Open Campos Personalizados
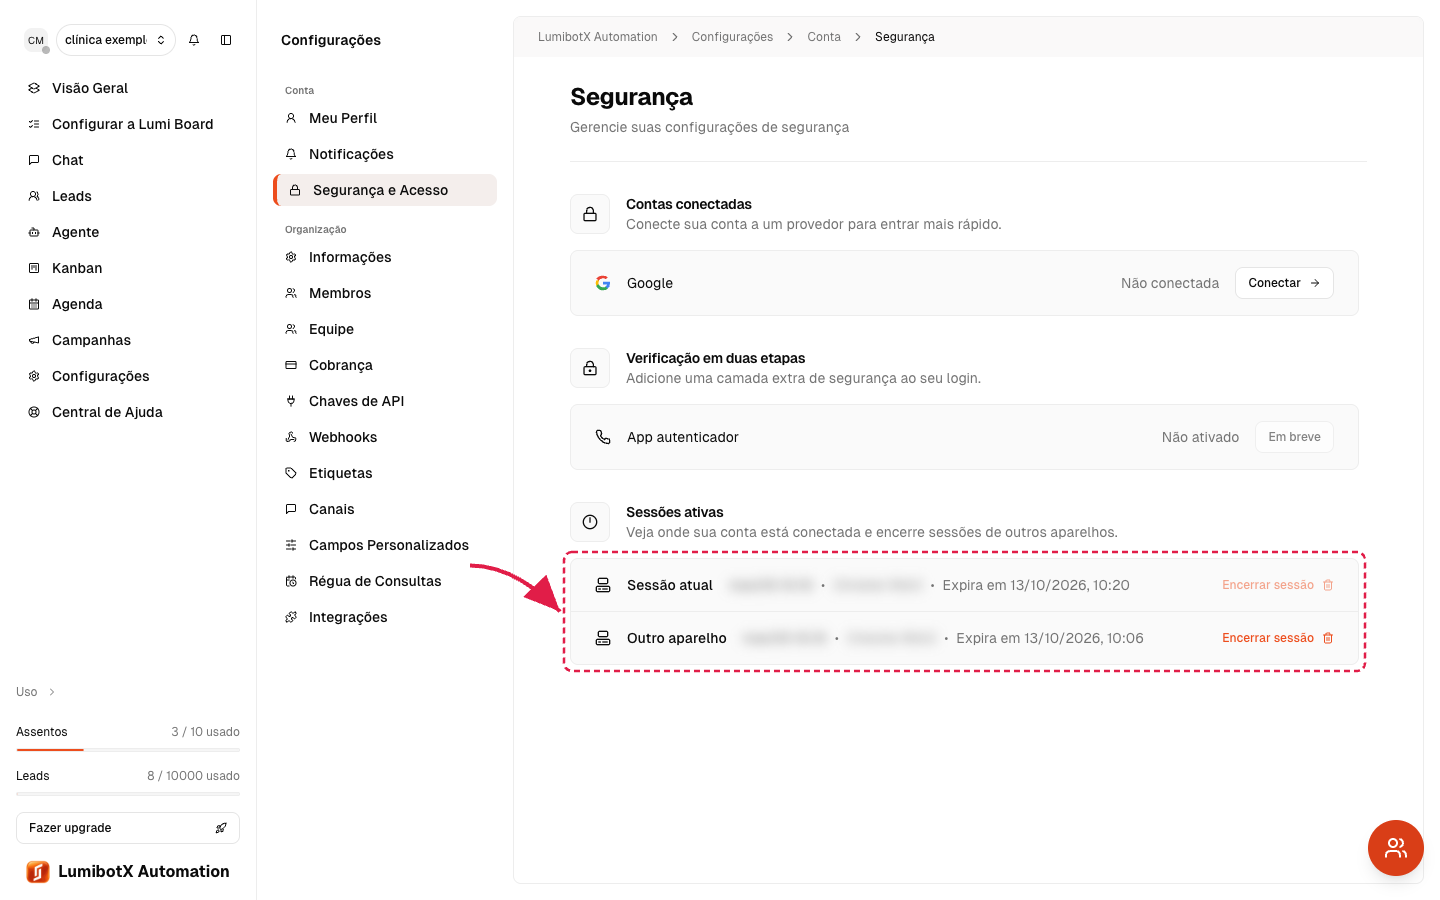 (x=385, y=545)
